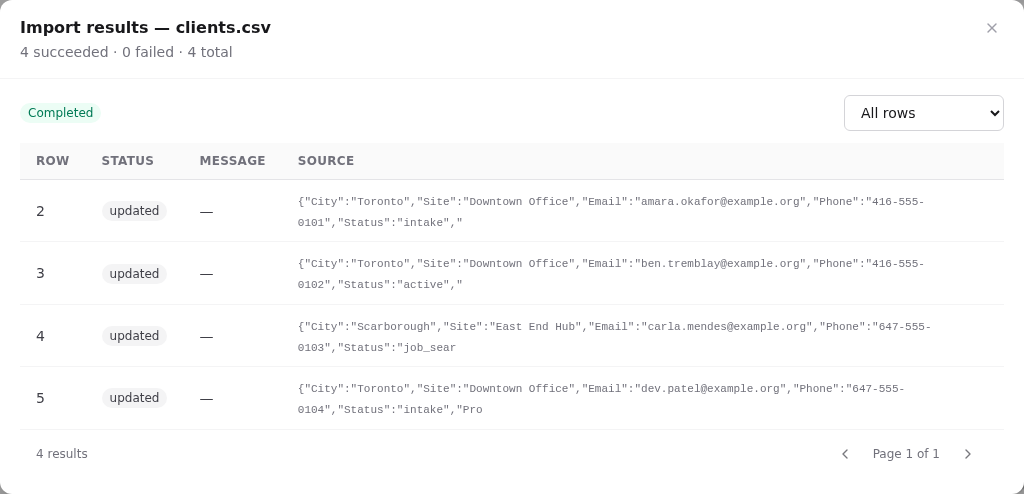The width and height of the screenshot is (1024, 494).
Task: Click row number 4 cell
Action: click(40, 336)
